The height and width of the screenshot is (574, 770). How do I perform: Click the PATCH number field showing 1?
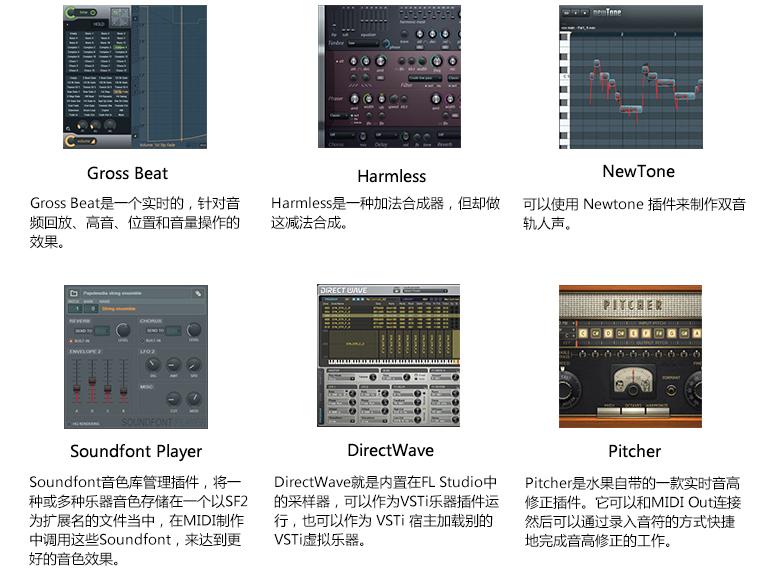[x=75, y=308]
